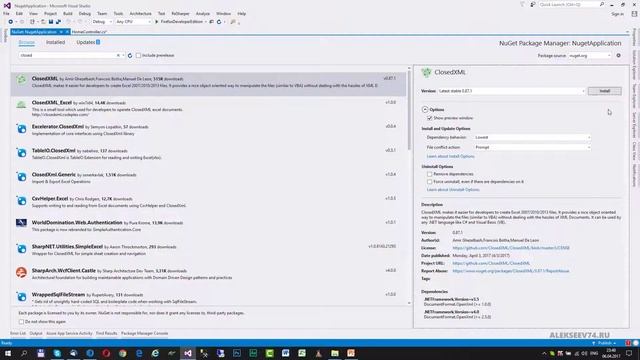This screenshot has width=640, height=360.
Task: Open the Build menu
Action: [x=68, y=13]
